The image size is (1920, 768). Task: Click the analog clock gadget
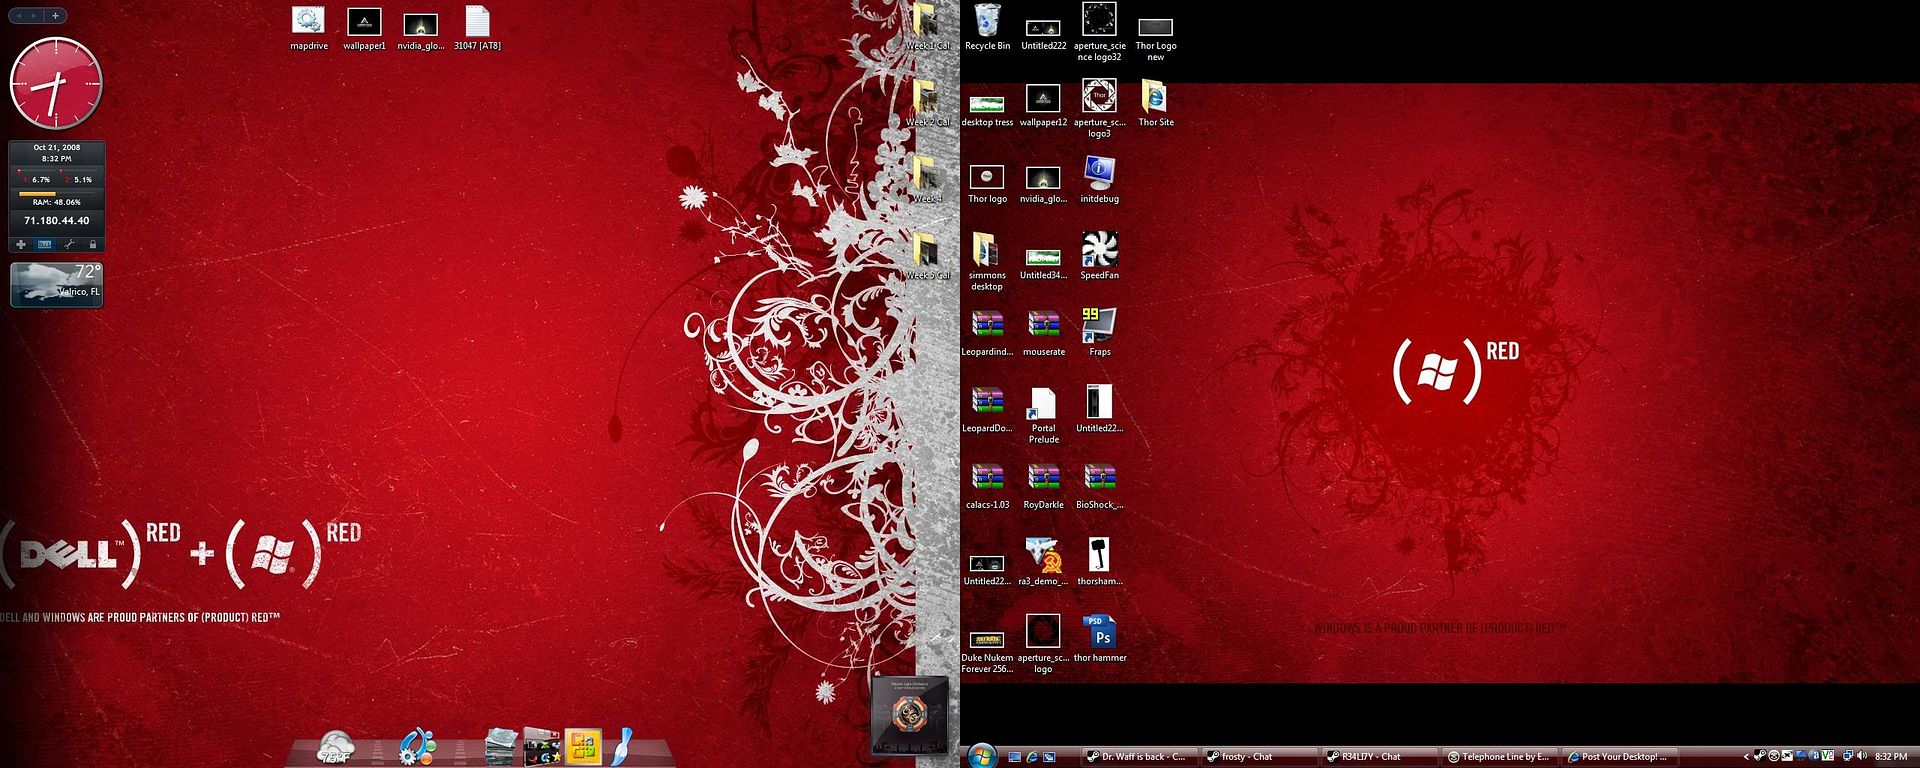(x=56, y=83)
